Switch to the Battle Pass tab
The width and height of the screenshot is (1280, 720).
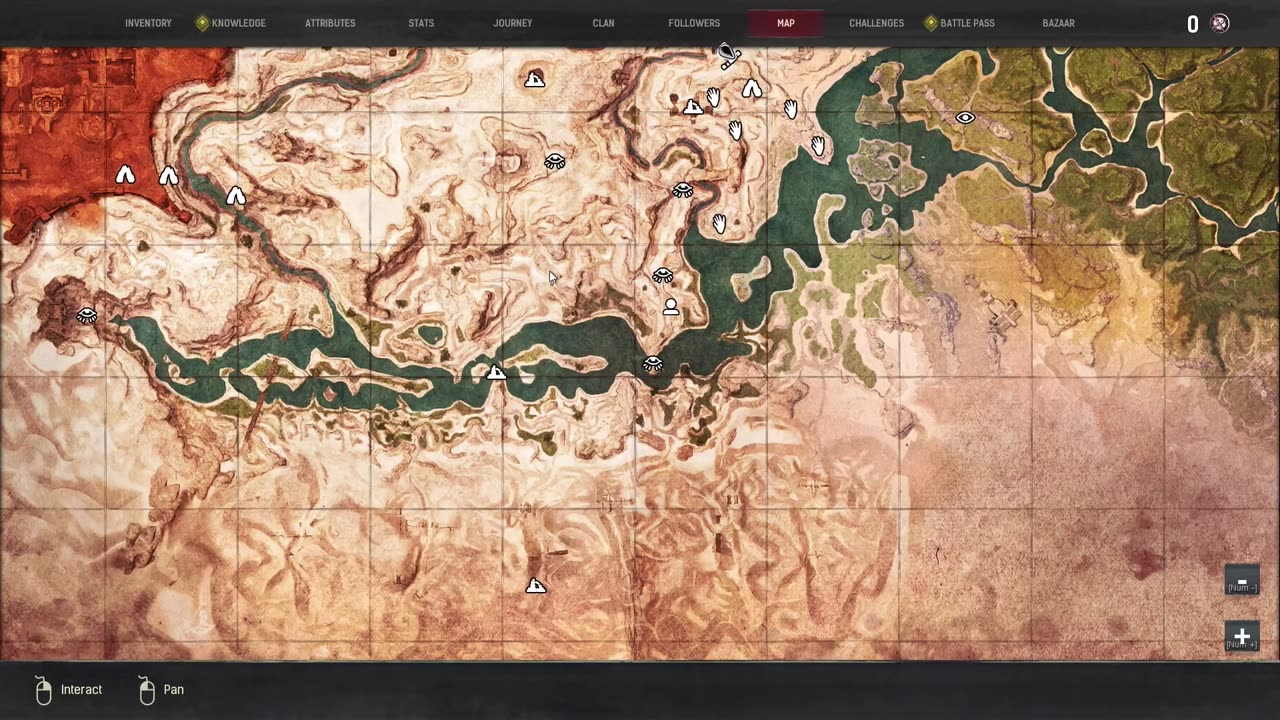967,23
